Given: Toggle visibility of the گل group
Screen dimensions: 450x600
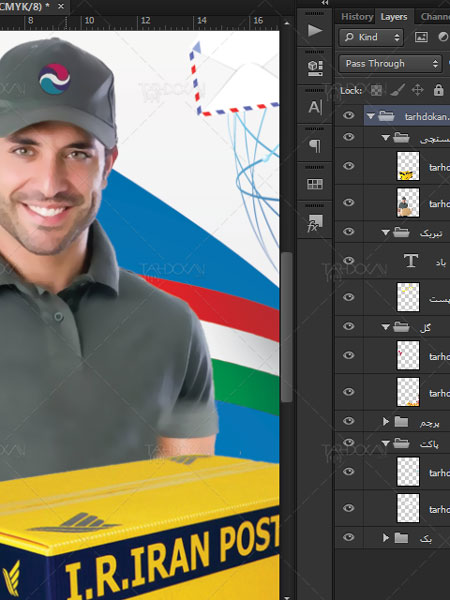Looking at the screenshot, I should click(348, 326).
